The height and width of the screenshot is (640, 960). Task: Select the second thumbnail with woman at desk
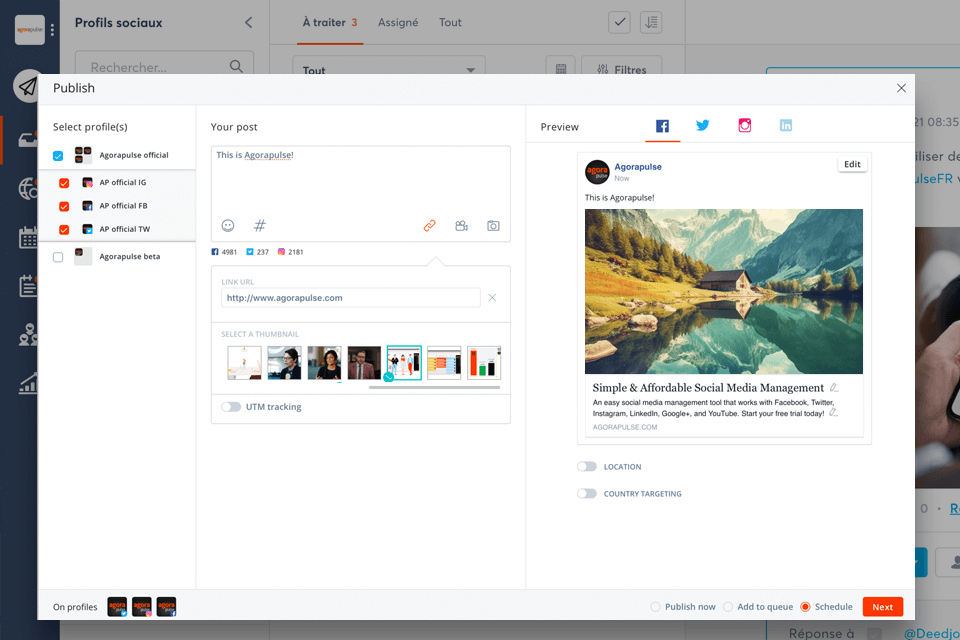point(284,363)
